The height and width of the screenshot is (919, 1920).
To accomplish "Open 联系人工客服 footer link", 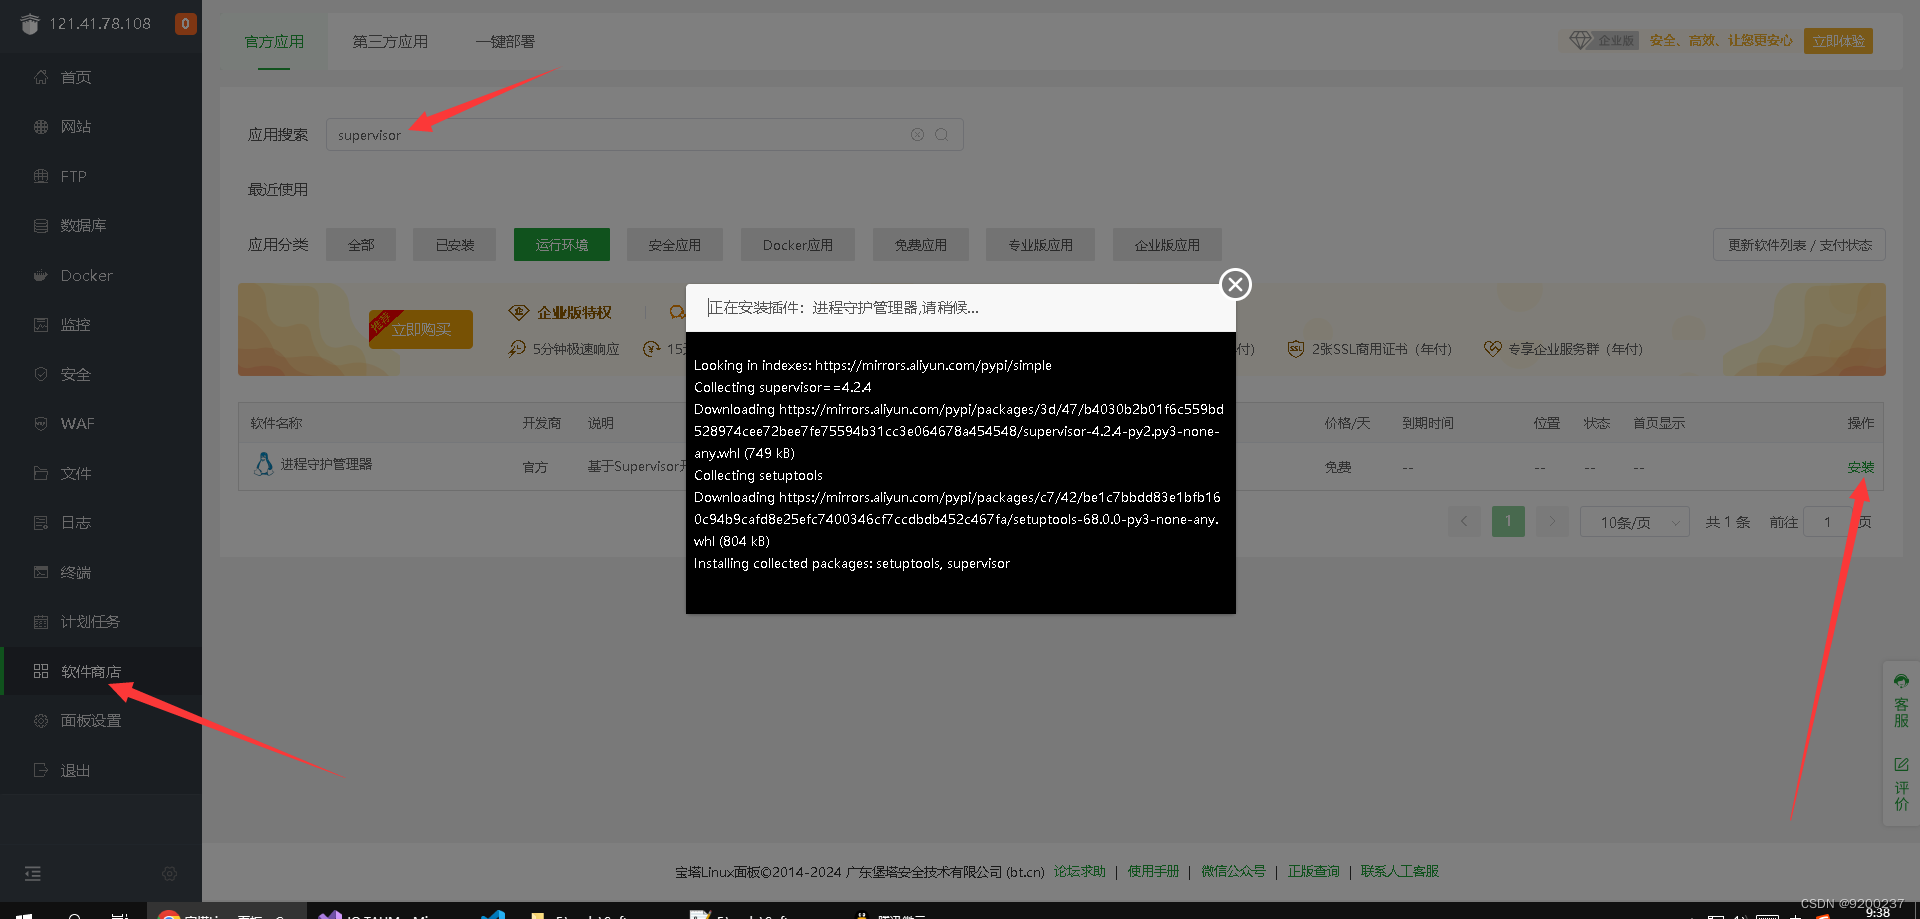I will point(1399,872).
